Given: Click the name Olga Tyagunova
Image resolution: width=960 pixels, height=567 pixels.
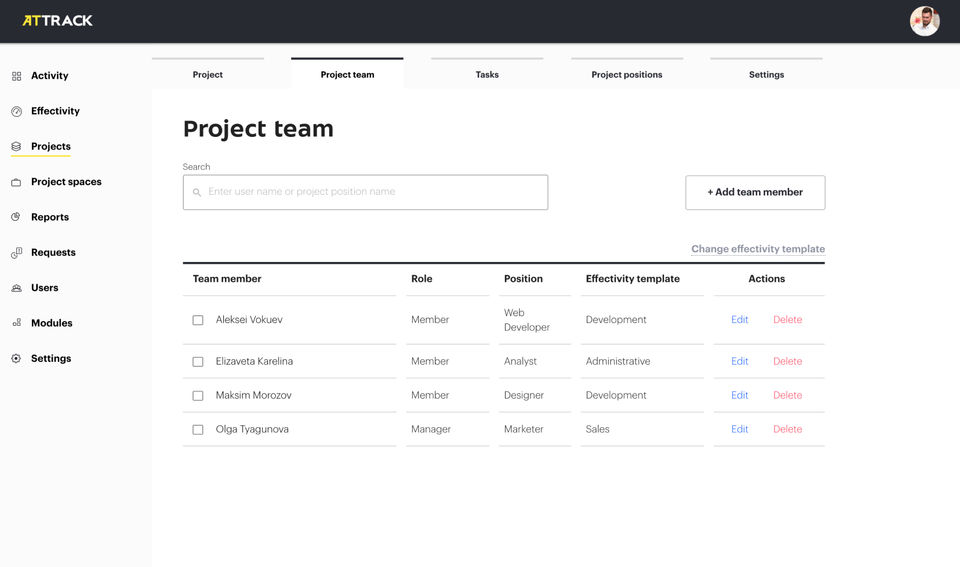Looking at the screenshot, I should [x=252, y=429].
